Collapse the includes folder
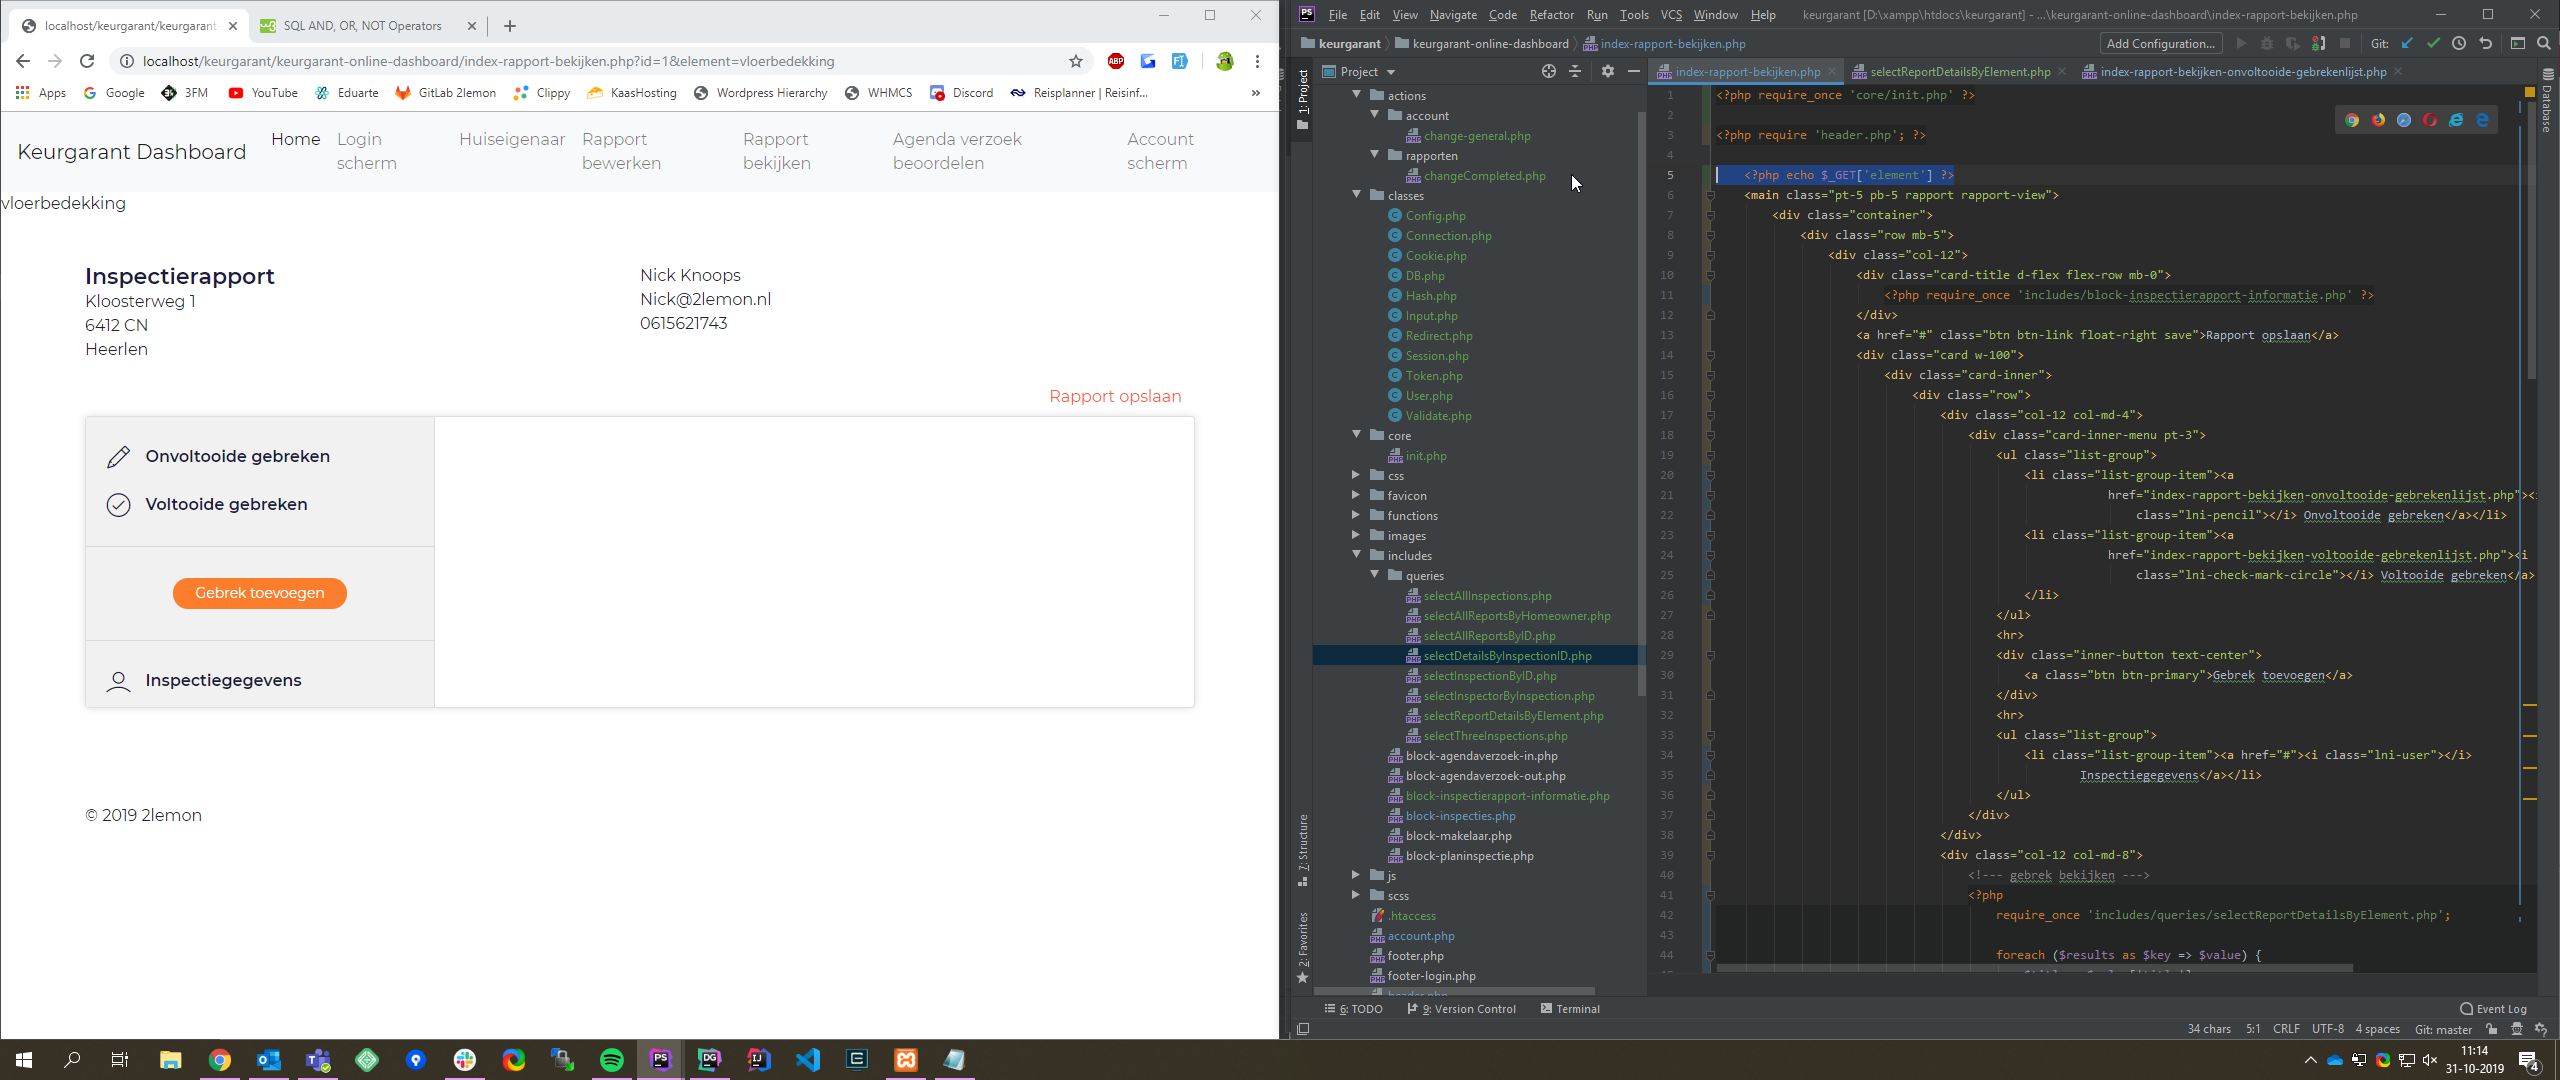This screenshot has height=1080, width=2560. click(x=1357, y=555)
